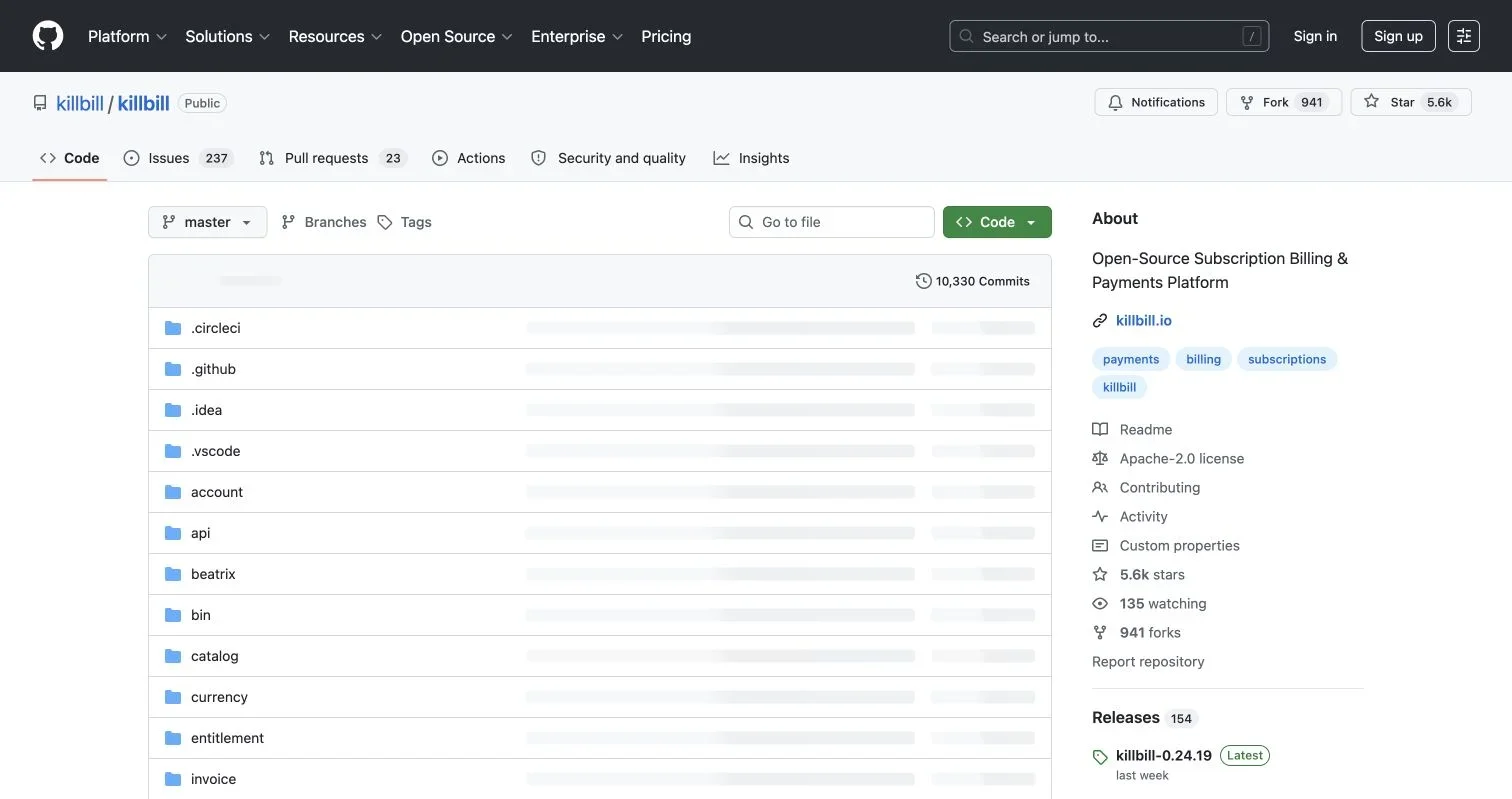Switch to the Pull requests tab
1512x799 pixels.
(x=333, y=158)
